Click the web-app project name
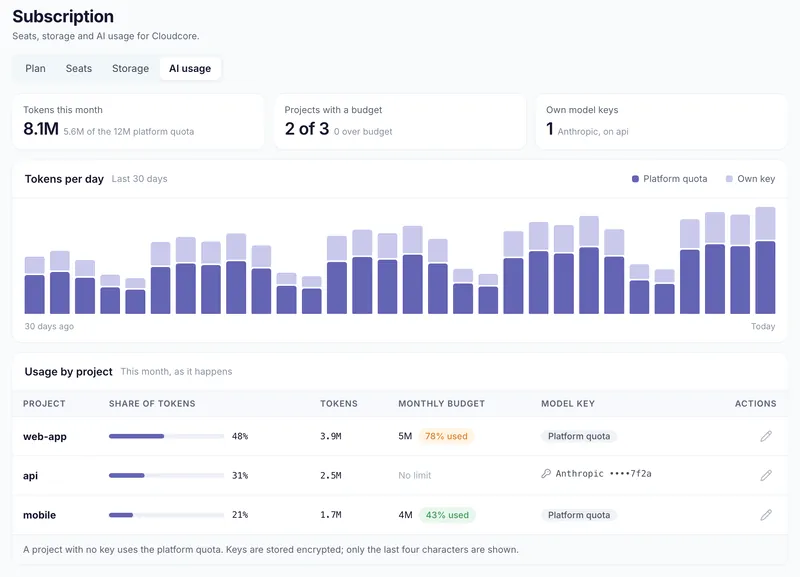Image resolution: width=800 pixels, height=577 pixels. coord(45,437)
